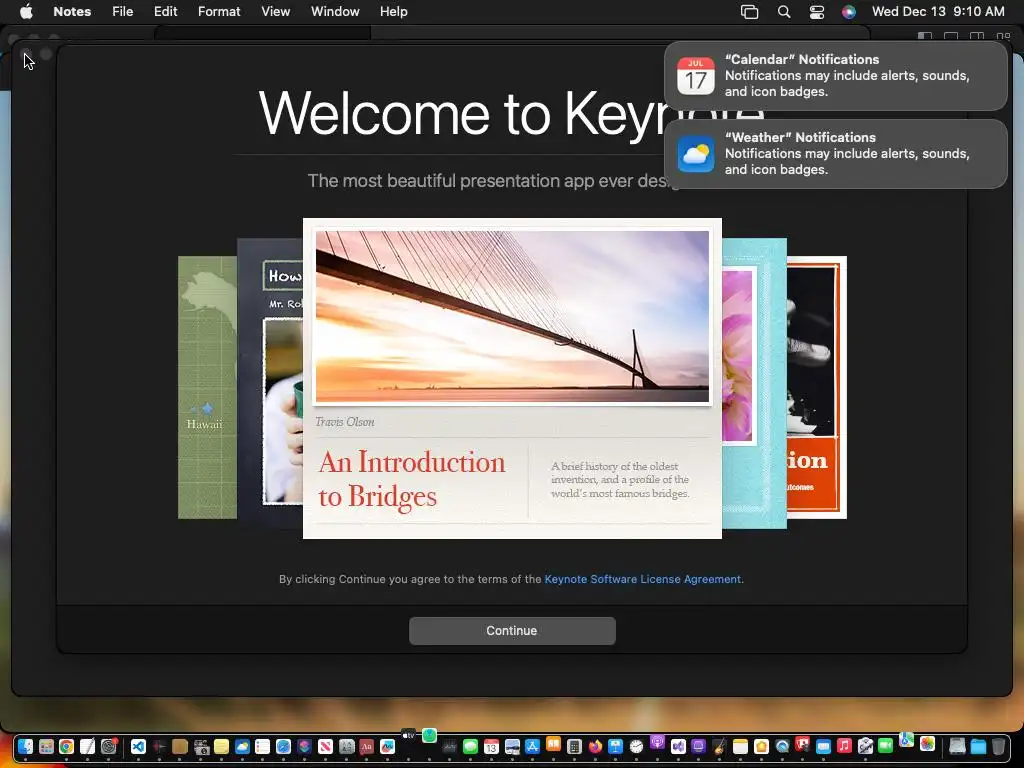Open the View menu

pos(275,11)
